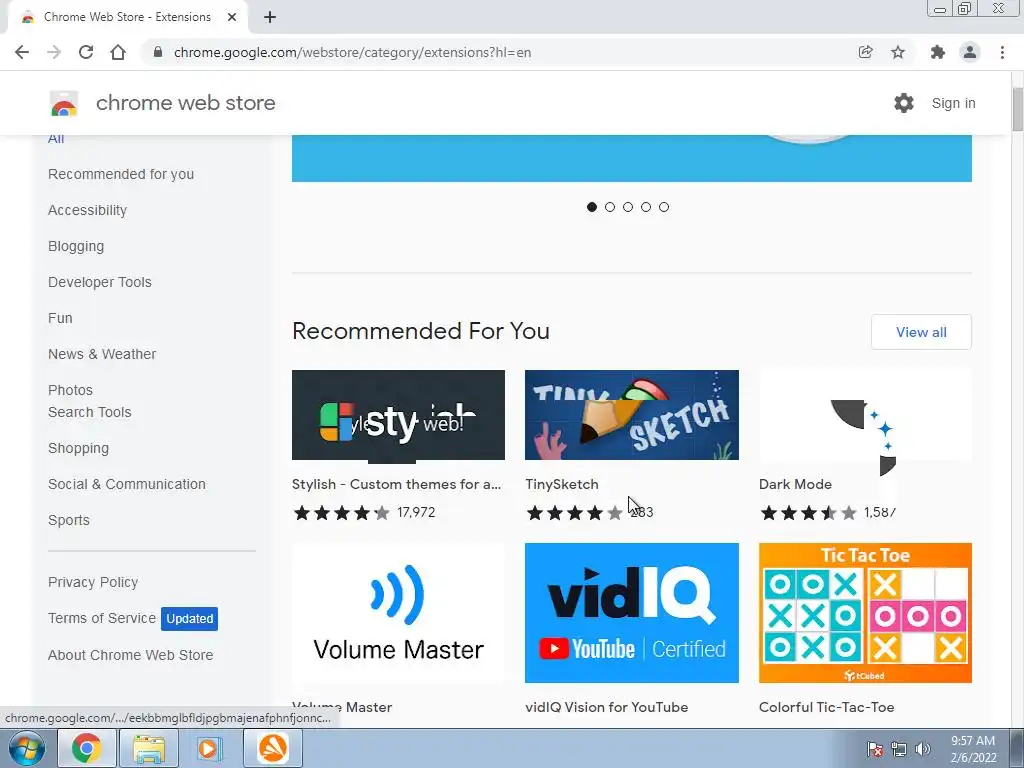Click the lock icon in the address bar
This screenshot has width=1024, height=768.
[x=157, y=52]
